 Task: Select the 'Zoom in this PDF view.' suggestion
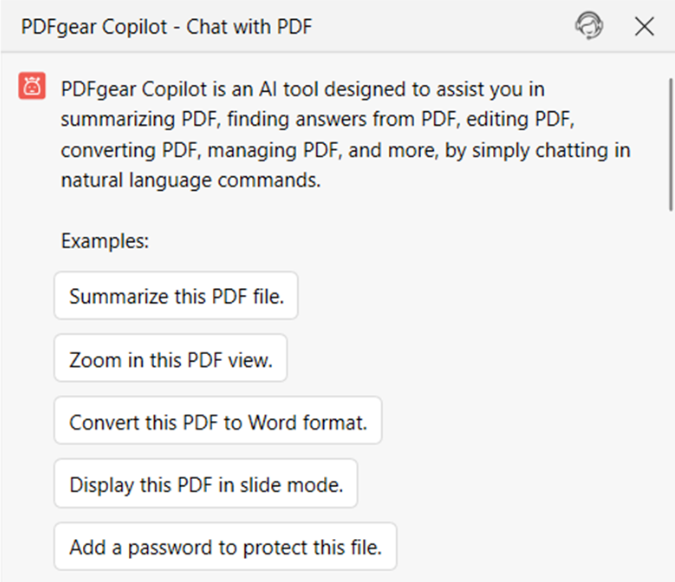pos(170,359)
